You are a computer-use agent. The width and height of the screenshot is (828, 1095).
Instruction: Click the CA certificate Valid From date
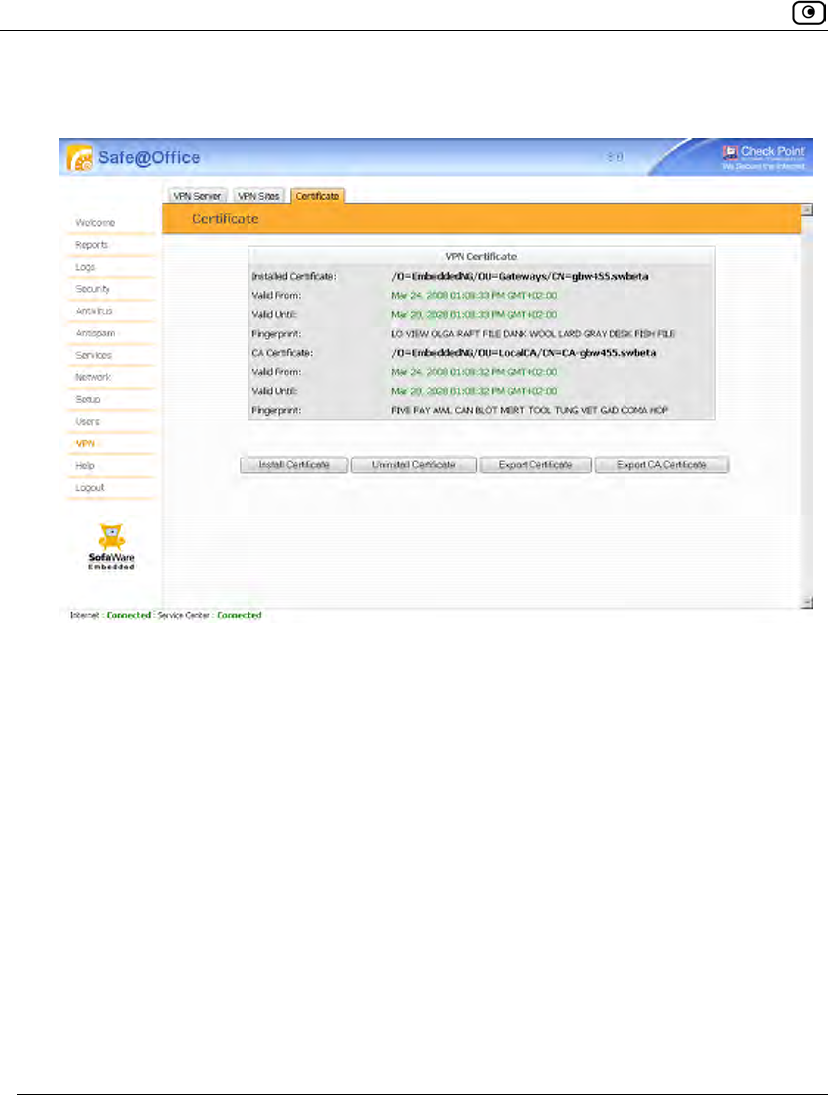point(474,372)
